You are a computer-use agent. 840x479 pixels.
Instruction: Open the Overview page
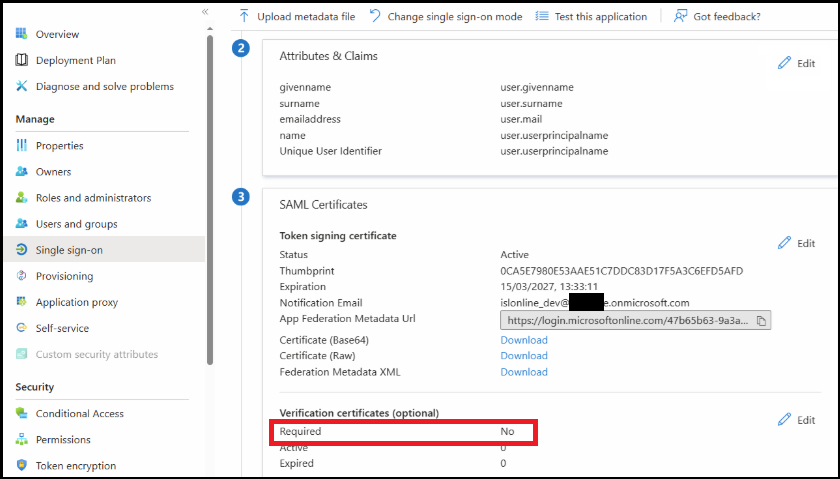pyautogui.click(x=57, y=34)
